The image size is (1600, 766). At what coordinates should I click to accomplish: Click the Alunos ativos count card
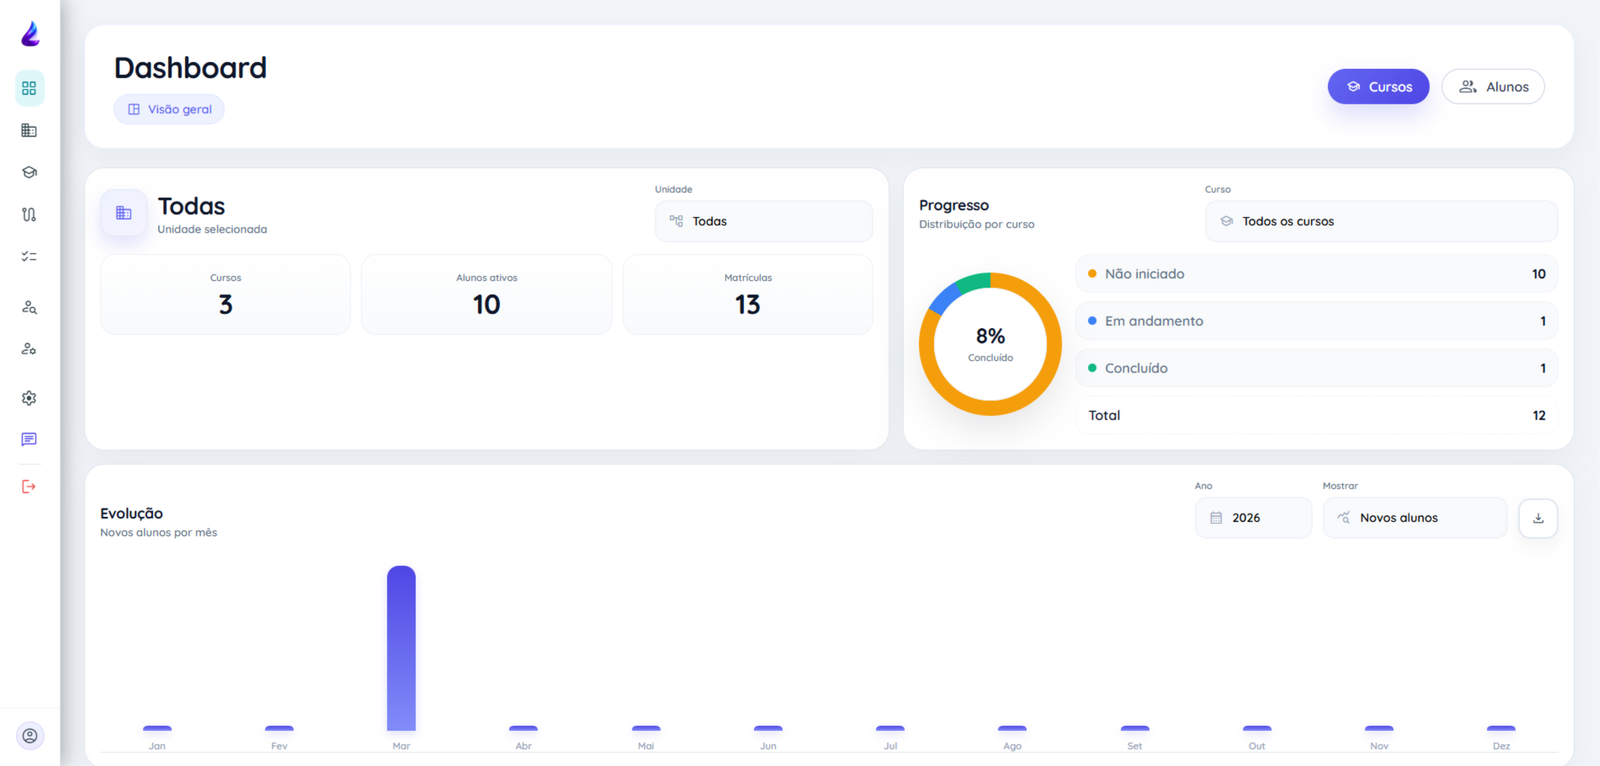click(487, 294)
